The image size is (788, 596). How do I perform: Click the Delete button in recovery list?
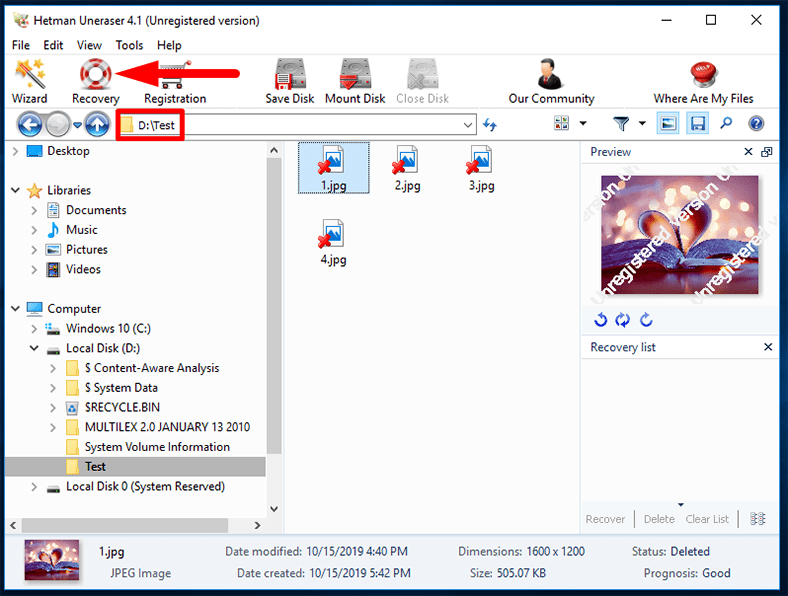coord(659,519)
